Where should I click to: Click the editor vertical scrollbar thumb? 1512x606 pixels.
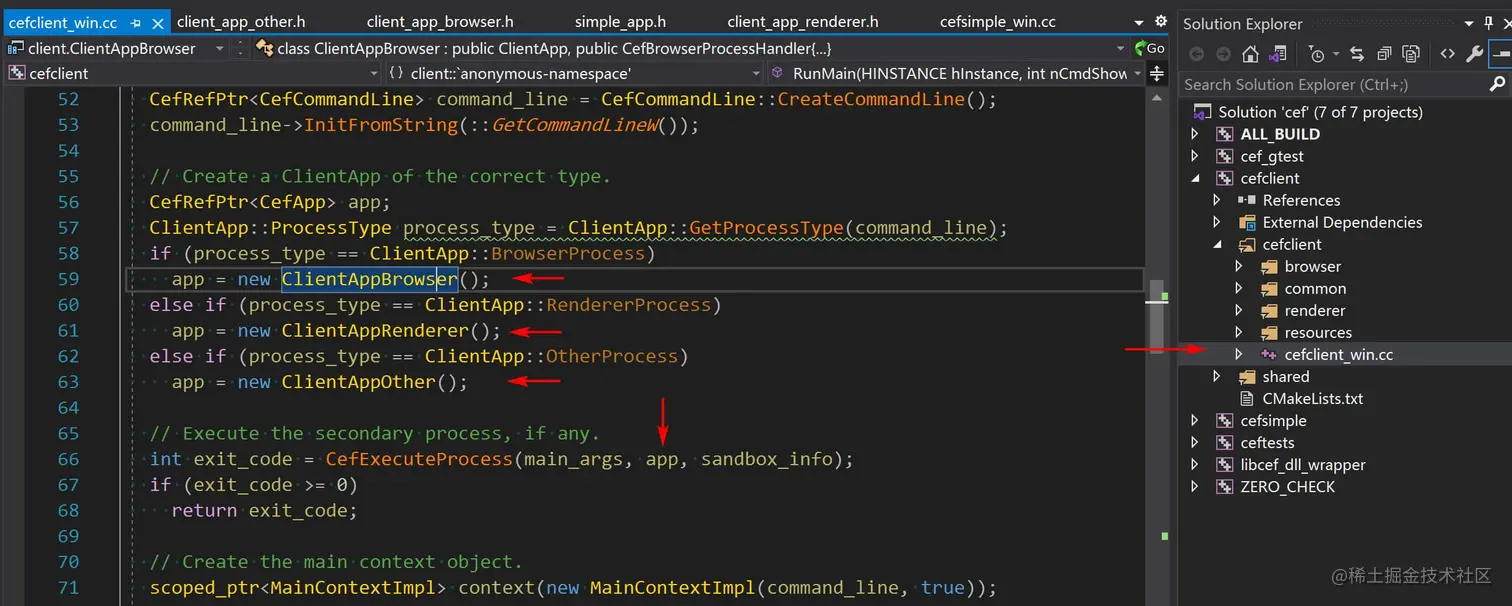click(1158, 315)
